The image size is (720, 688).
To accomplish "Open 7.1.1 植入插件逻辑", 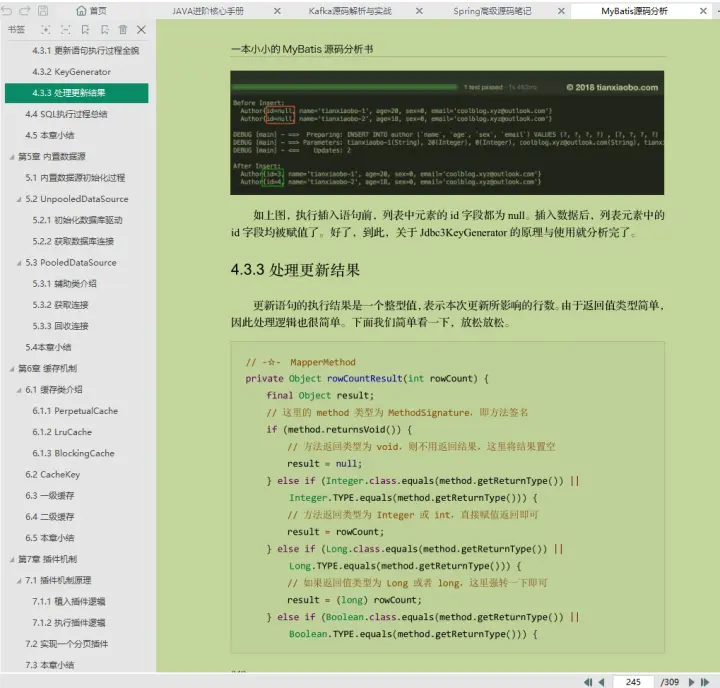I will (68, 601).
